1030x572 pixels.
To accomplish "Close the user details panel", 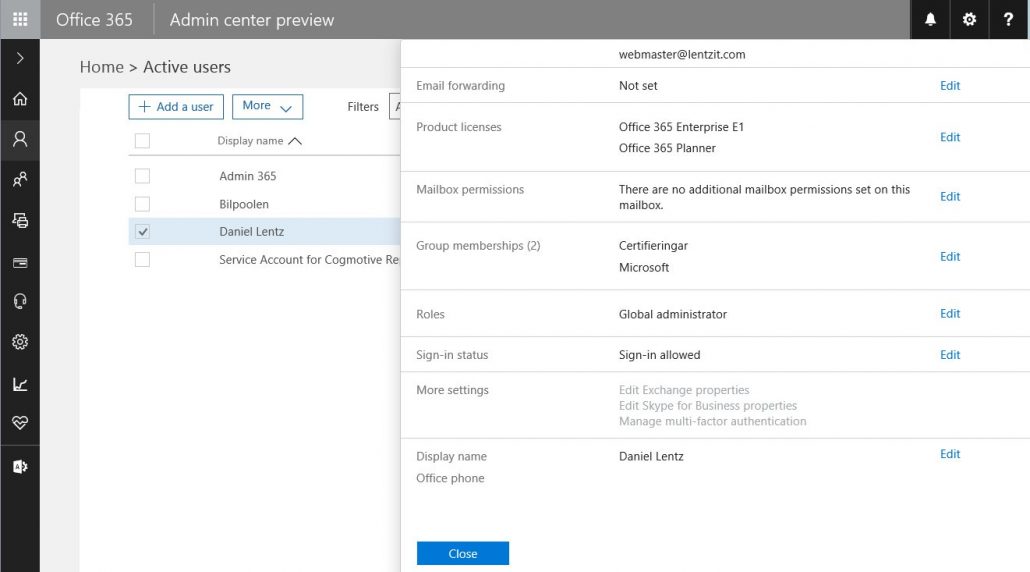I will tap(462, 554).
